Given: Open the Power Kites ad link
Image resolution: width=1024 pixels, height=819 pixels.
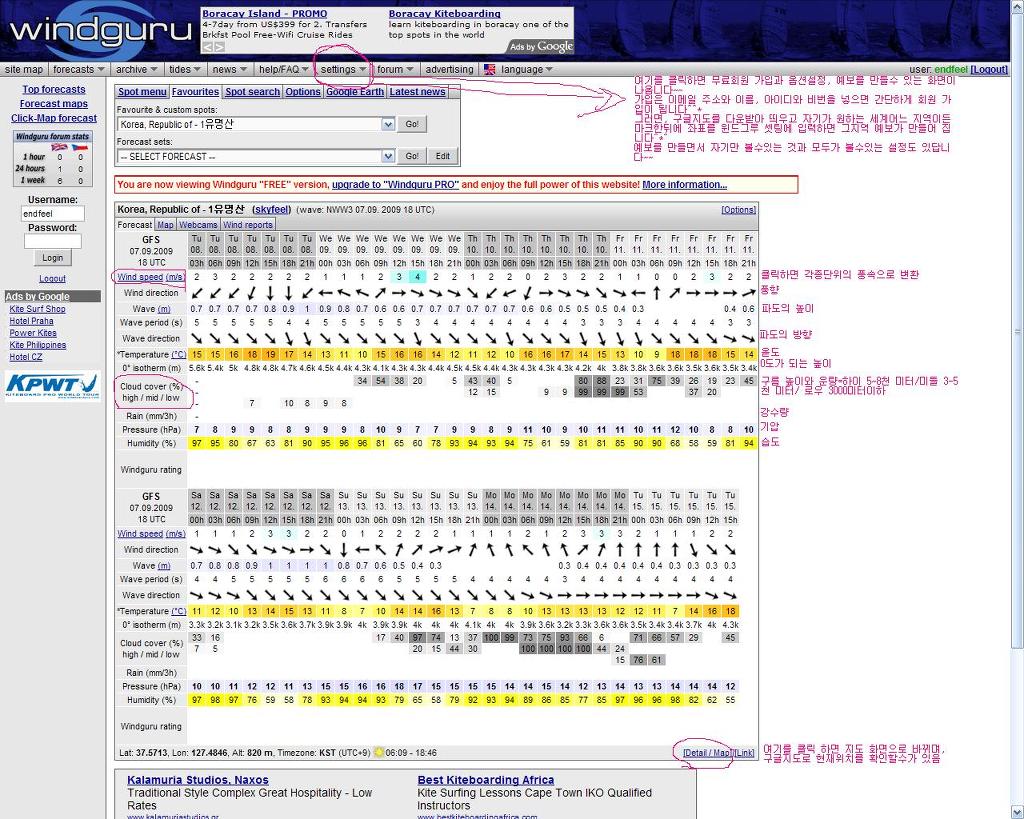Looking at the screenshot, I should 33,333.
